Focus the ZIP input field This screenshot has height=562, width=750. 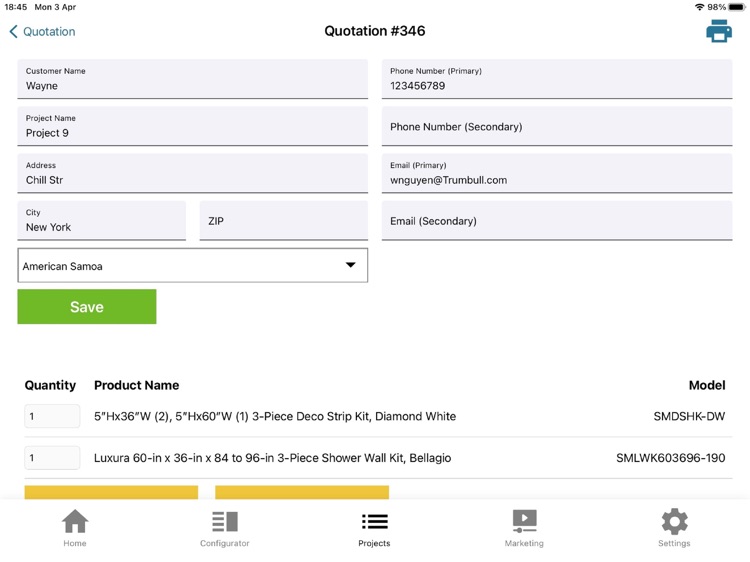click(x=284, y=220)
